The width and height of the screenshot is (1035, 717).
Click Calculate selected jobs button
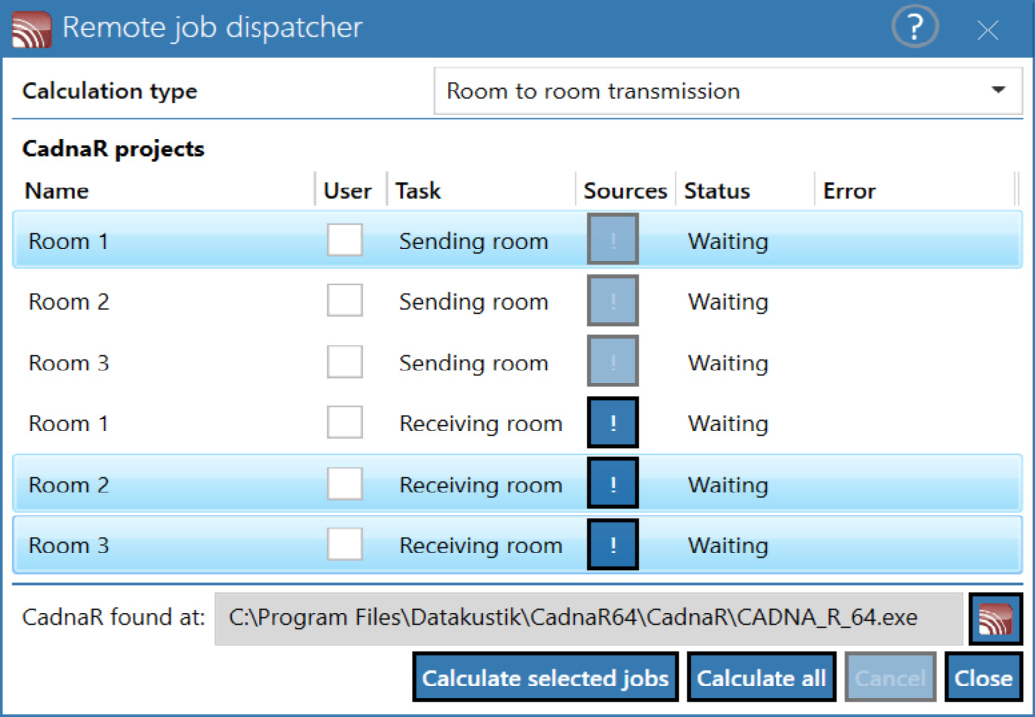[545, 677]
